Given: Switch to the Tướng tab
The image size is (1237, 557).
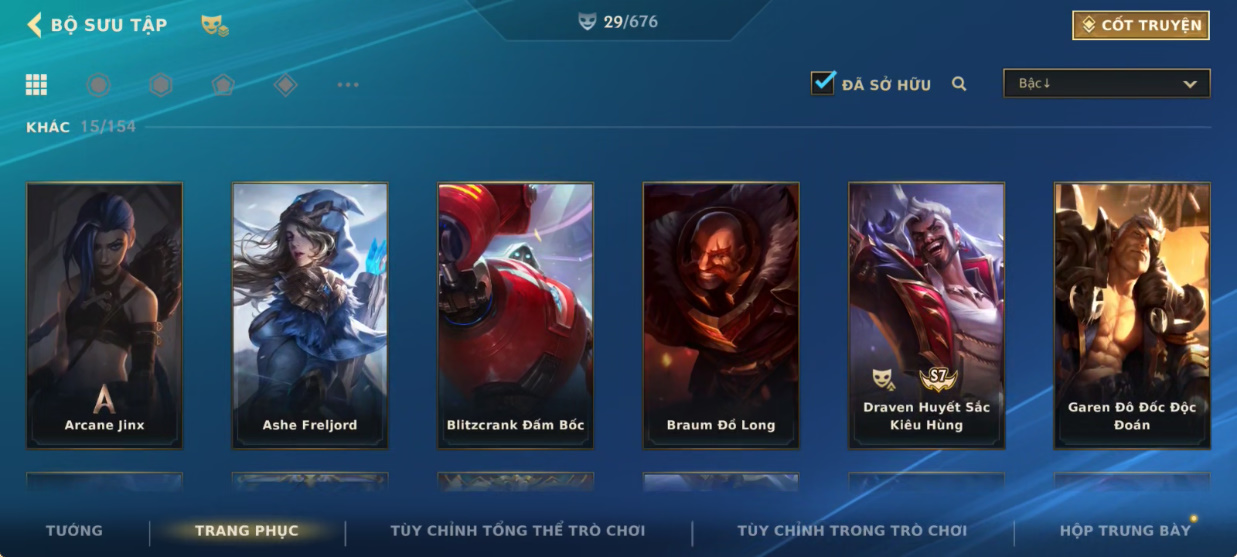Looking at the screenshot, I should coord(74,531).
